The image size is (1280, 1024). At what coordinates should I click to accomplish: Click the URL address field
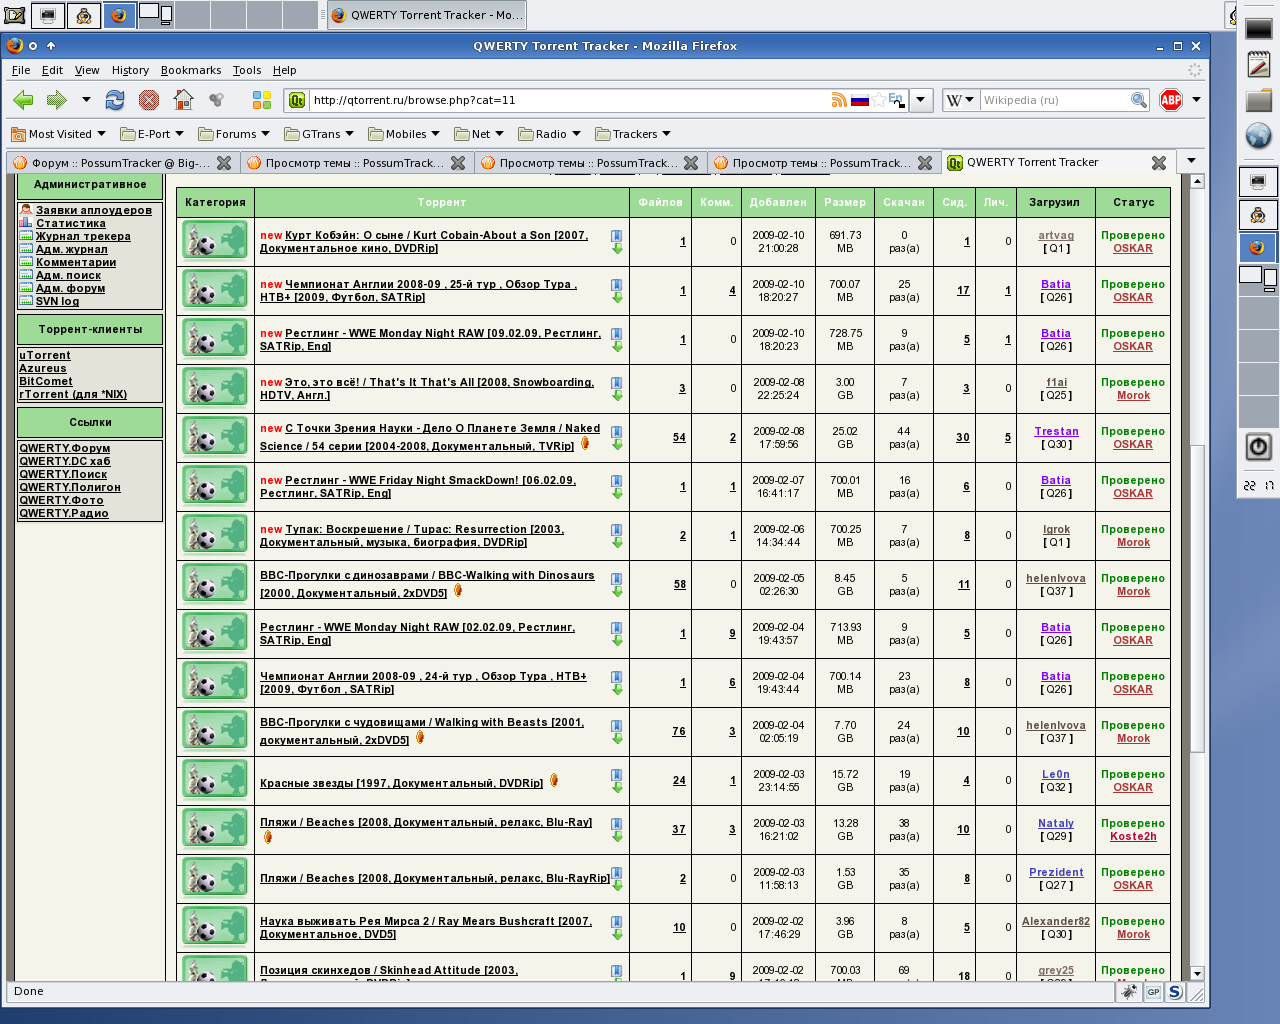click(x=560, y=100)
